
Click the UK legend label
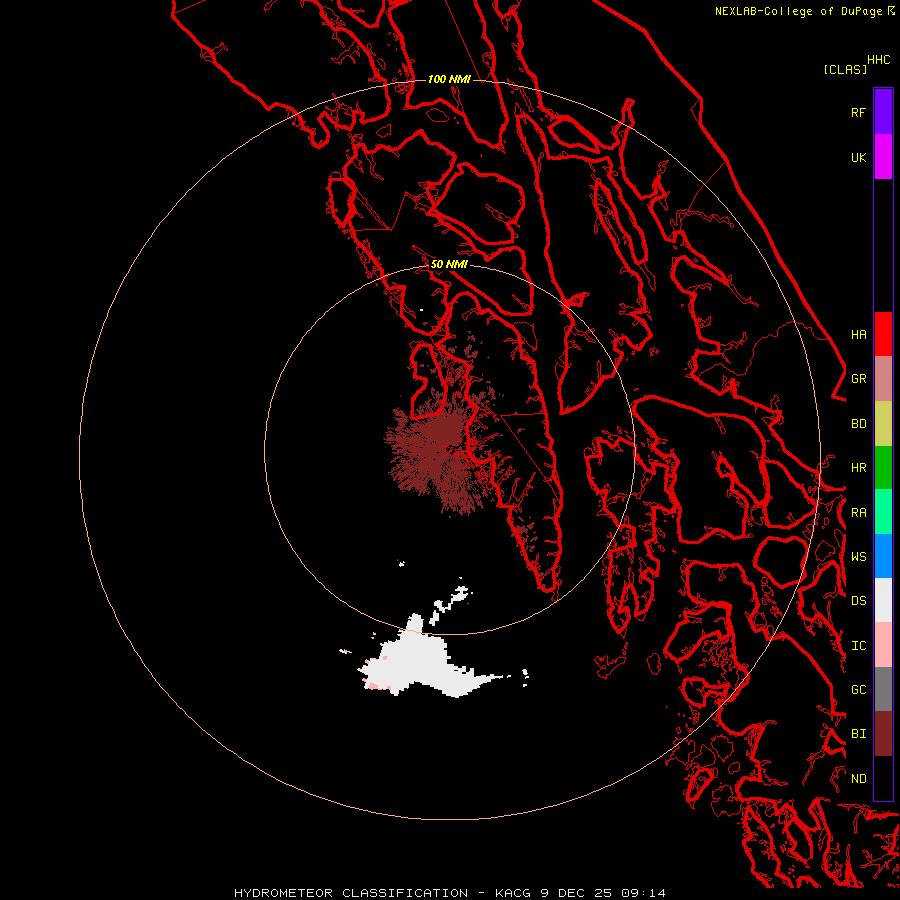tap(858, 157)
